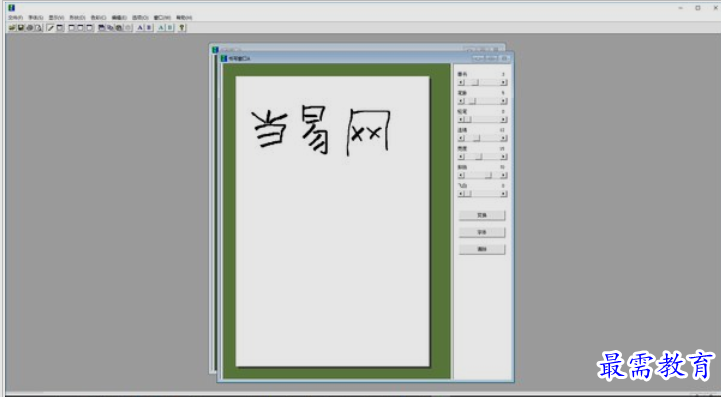The height and width of the screenshot is (397, 721).
Task: Click the window icon beside the pen tool
Action: pyautogui.click(x=60, y=28)
